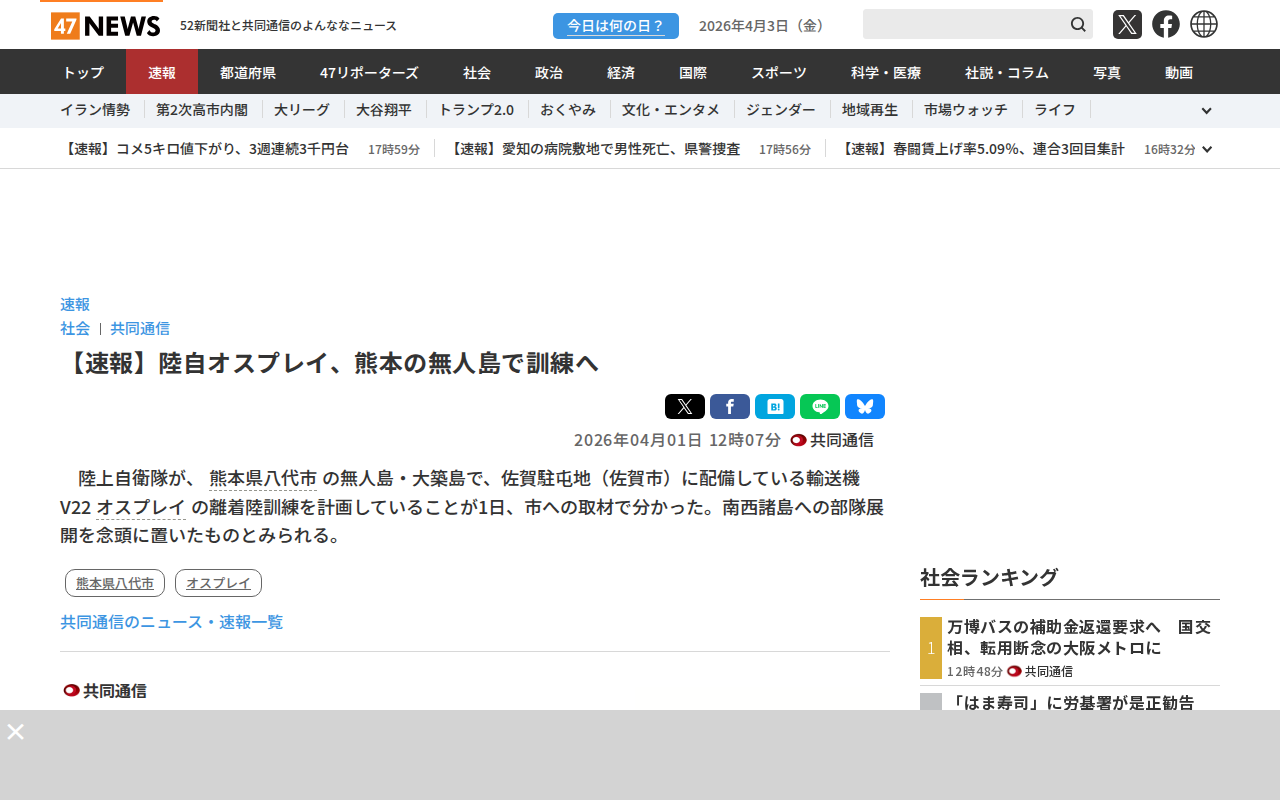Click 熊本県八代市 tag button

pyautogui.click(x=115, y=583)
